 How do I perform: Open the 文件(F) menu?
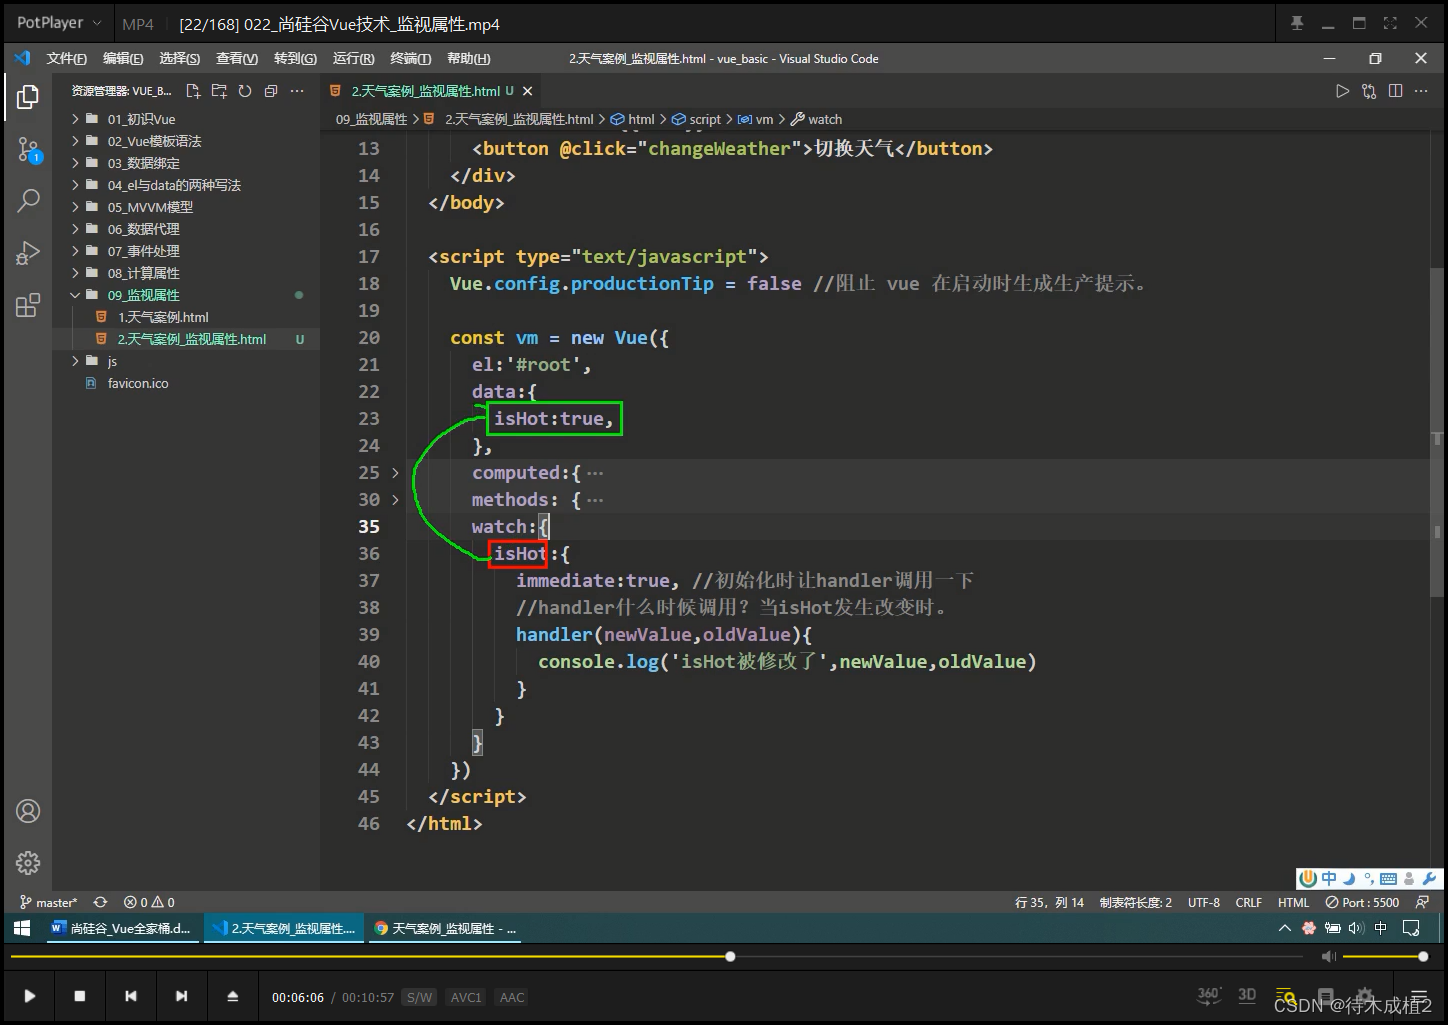(66, 58)
